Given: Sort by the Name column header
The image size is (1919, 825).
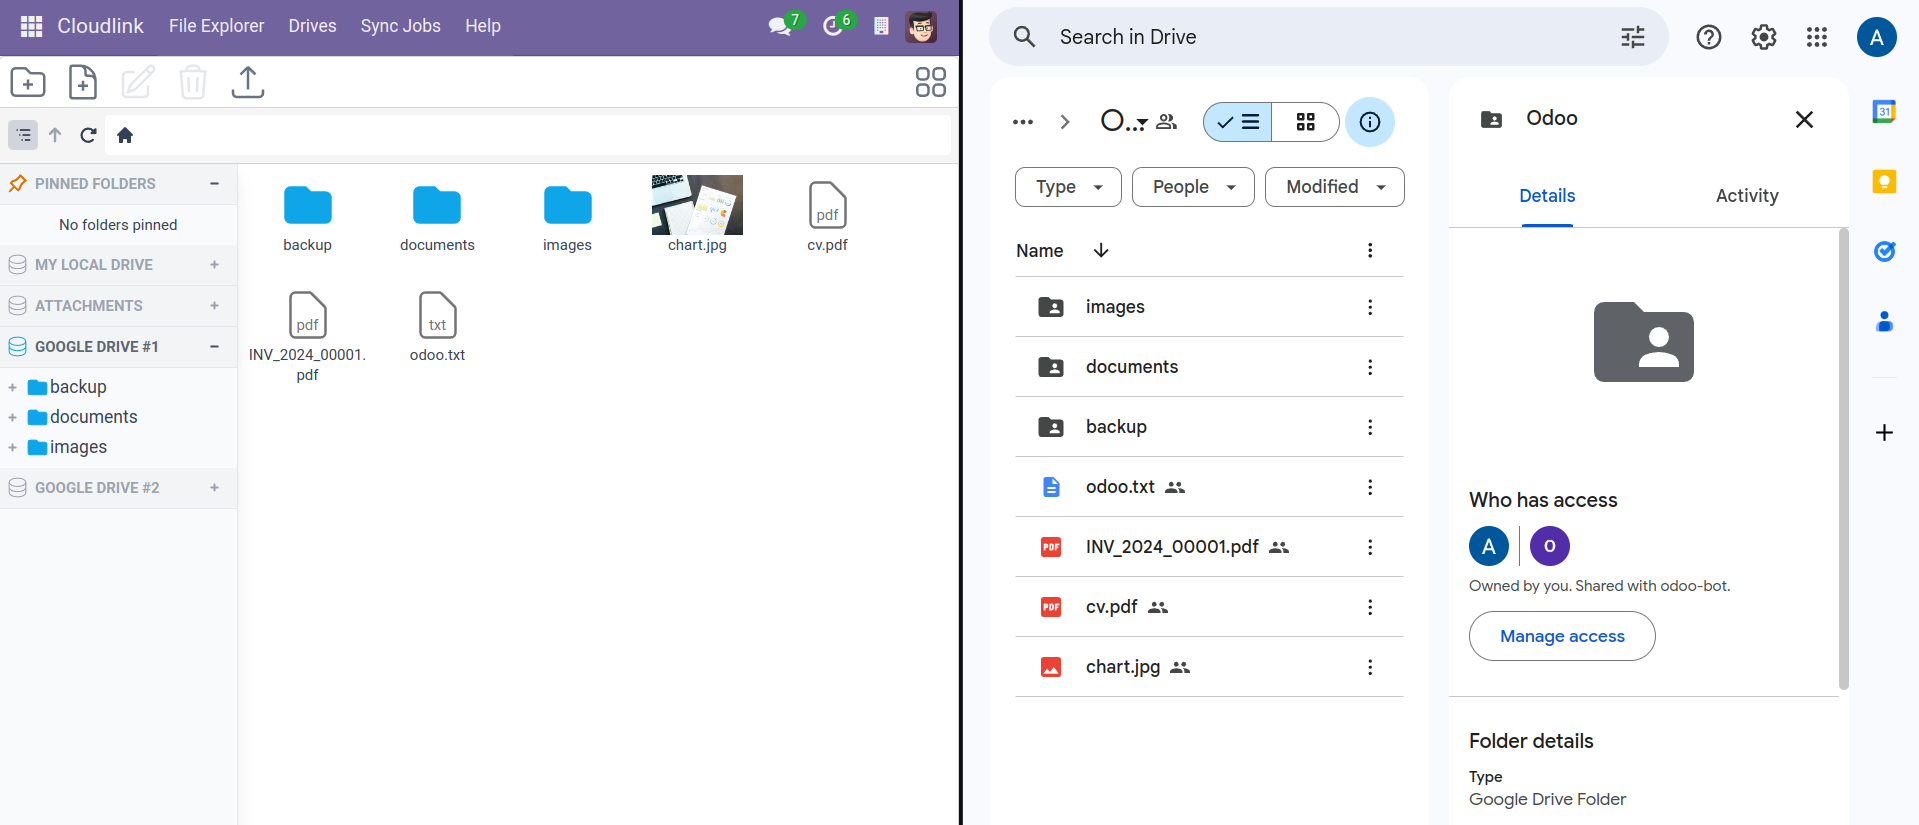Looking at the screenshot, I should [1039, 251].
